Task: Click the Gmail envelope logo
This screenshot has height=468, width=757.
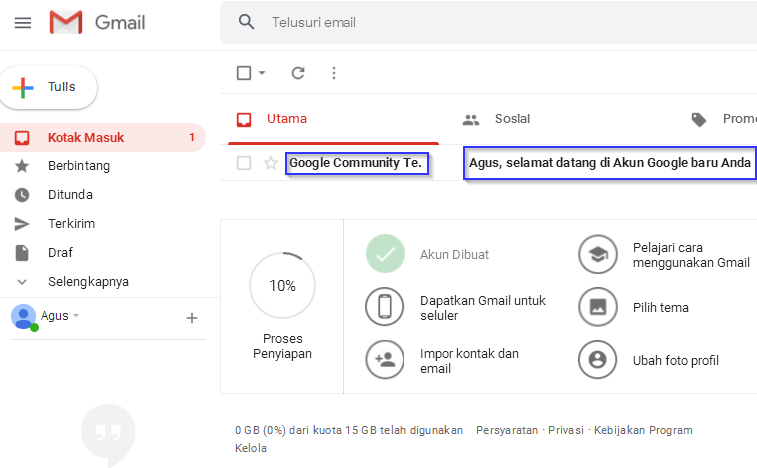Action: 66,22
